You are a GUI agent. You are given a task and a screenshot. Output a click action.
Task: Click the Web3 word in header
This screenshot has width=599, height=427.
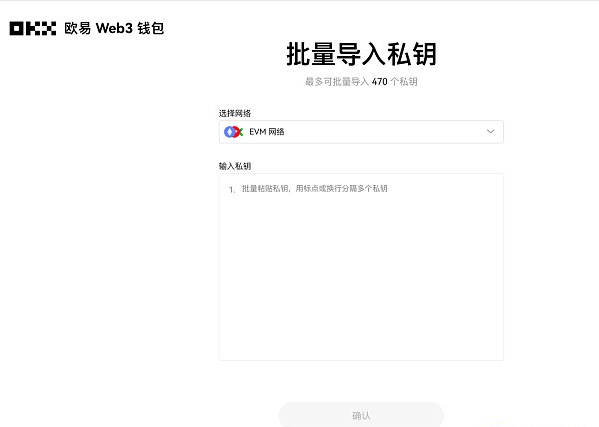114,28
